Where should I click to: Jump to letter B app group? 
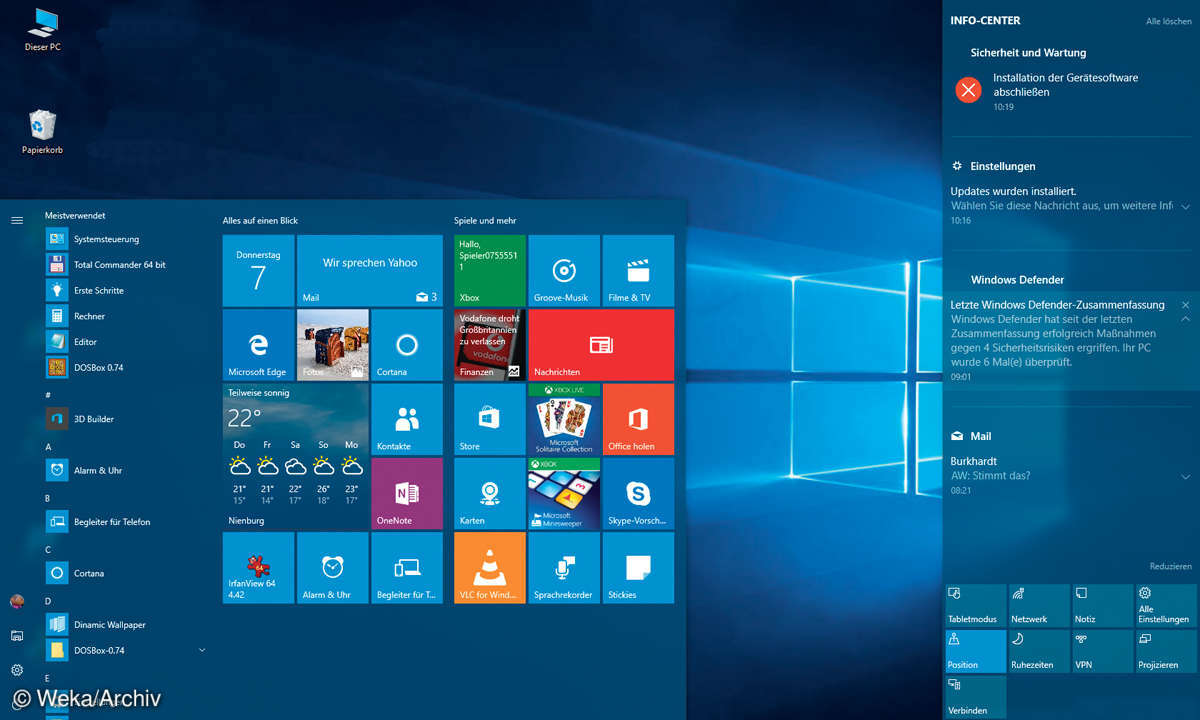[48, 498]
